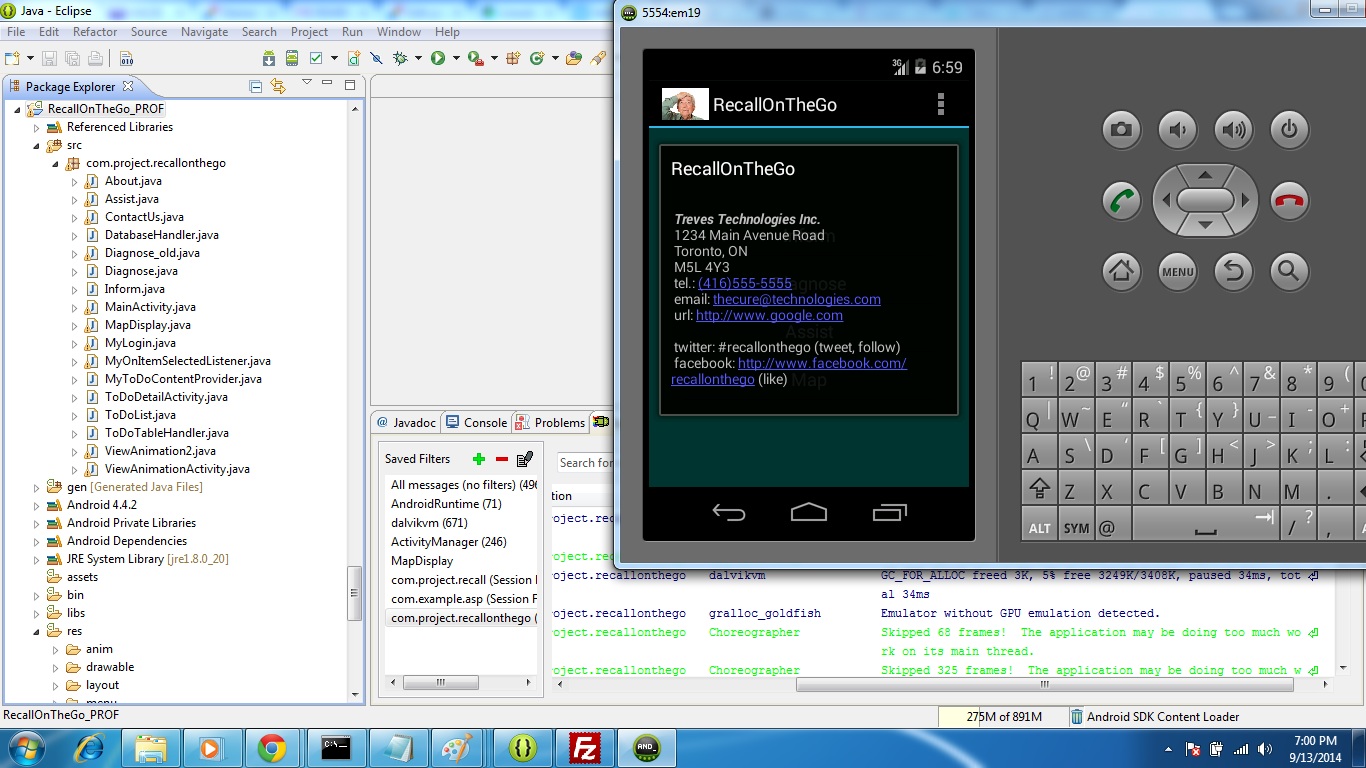Tap the on-screen Android home navigation button
The height and width of the screenshot is (768, 1366).
808,513
